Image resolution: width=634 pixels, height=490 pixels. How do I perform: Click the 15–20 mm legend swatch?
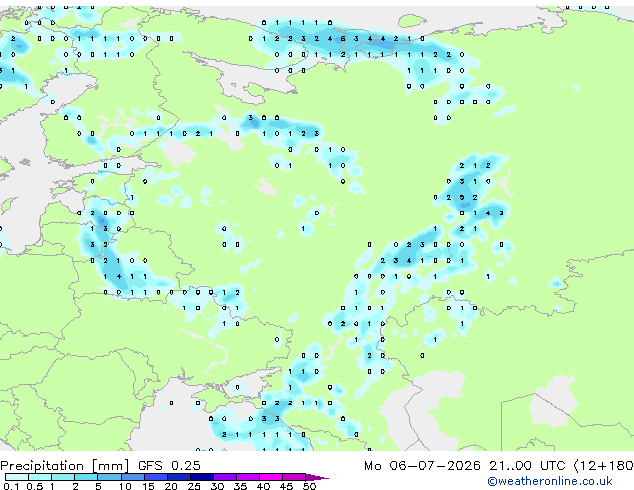coord(156,477)
